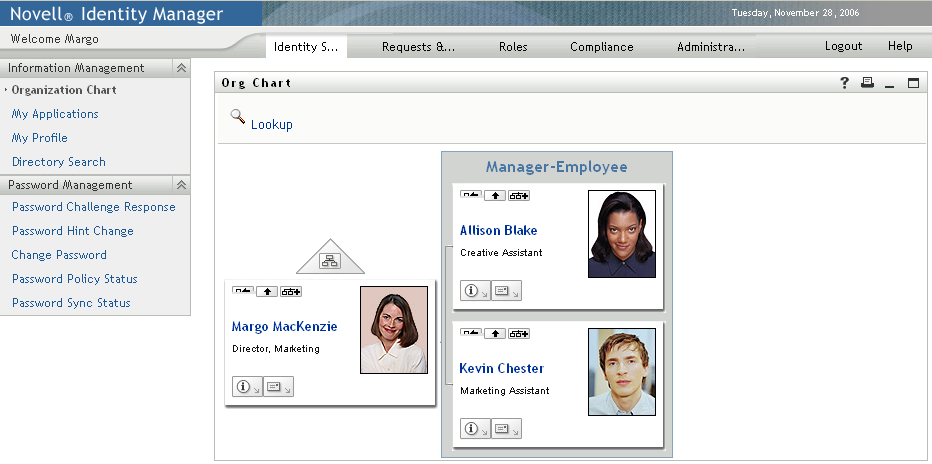Open email options for Margo MacKenzie
The width and height of the screenshot is (932, 464).
(278, 387)
